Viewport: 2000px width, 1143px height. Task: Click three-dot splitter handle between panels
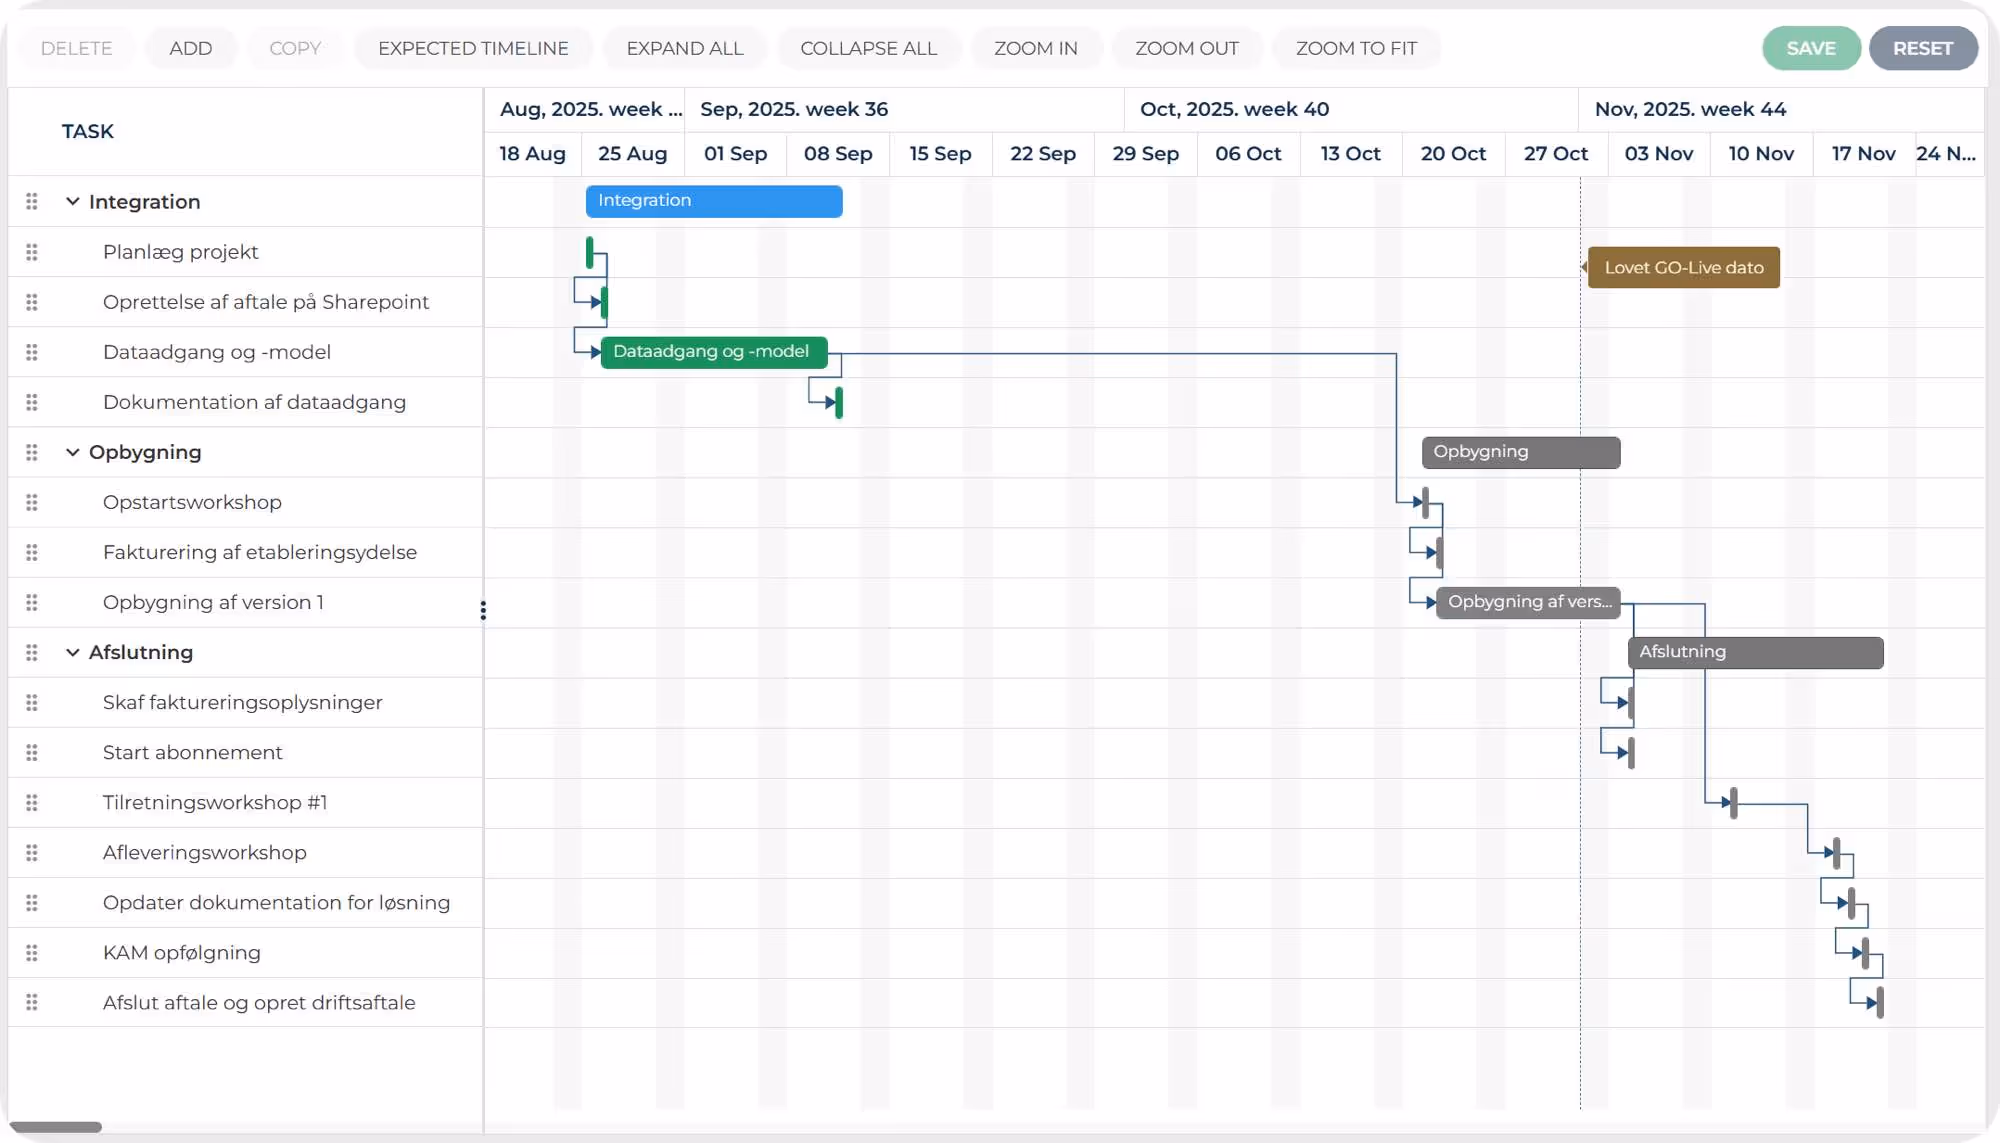483,610
